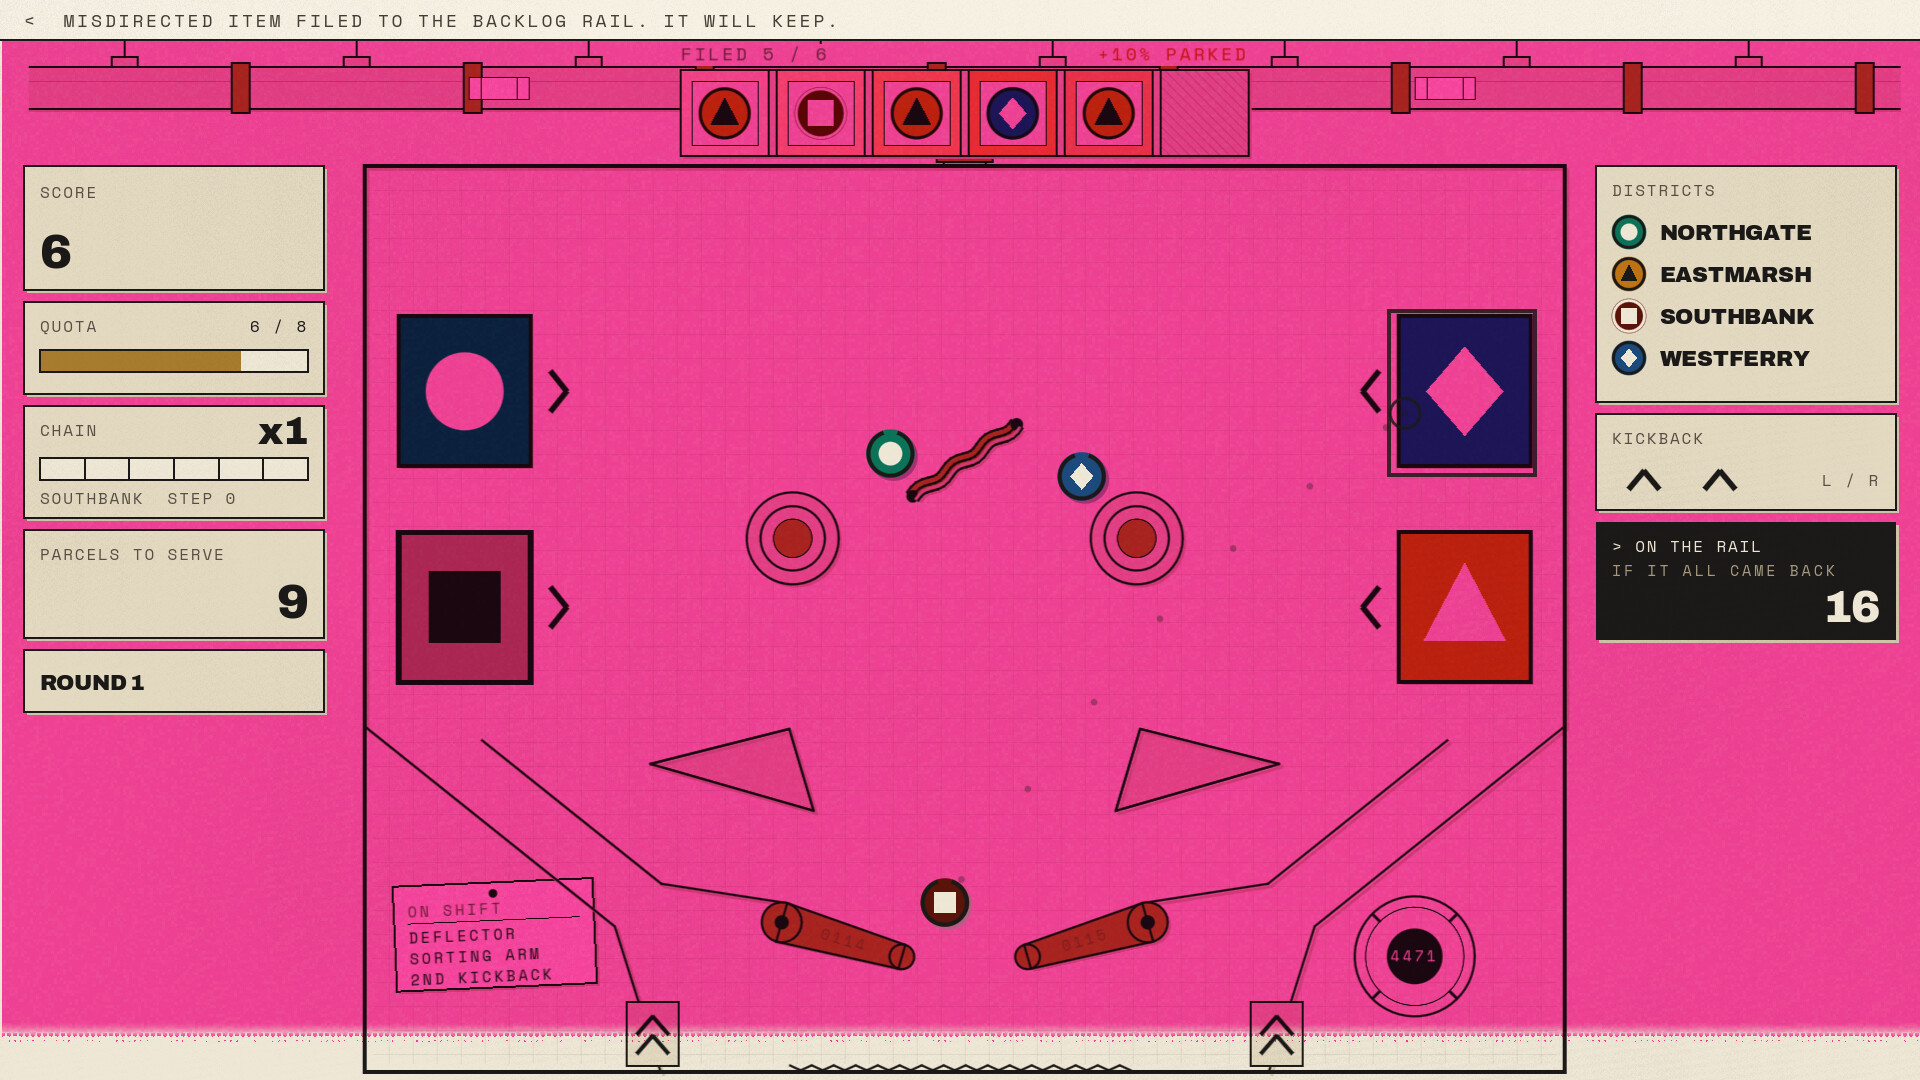Click arrow beside the red triangle bin
The image size is (1920, 1080).
(1370, 607)
